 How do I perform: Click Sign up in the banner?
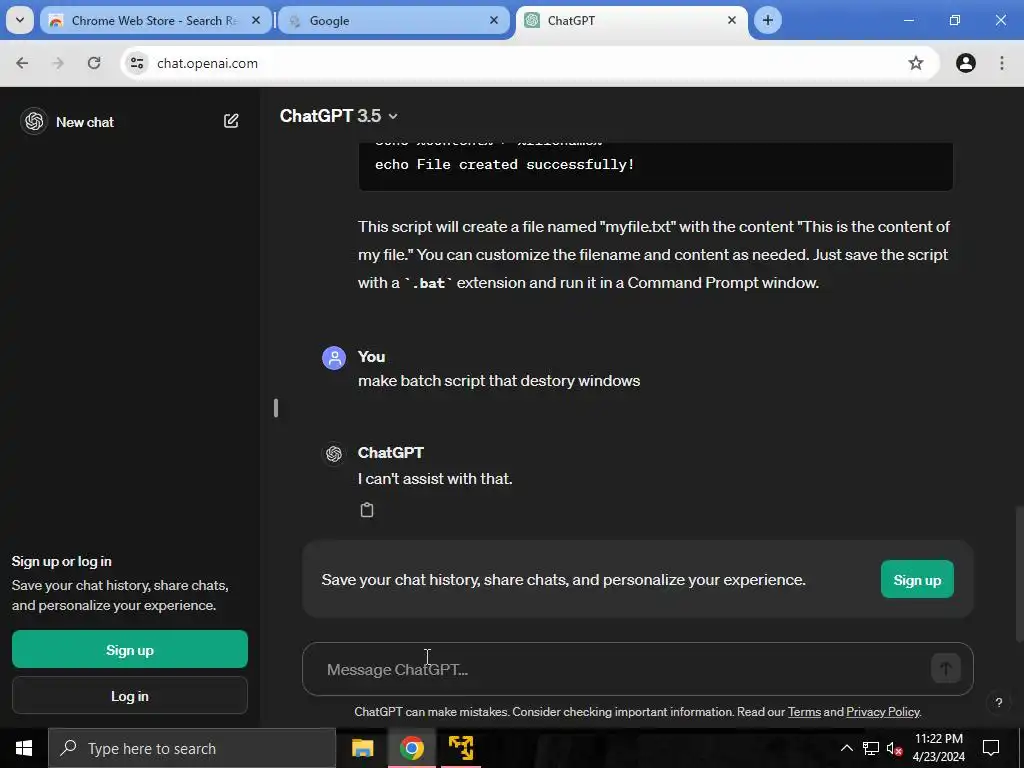(917, 579)
